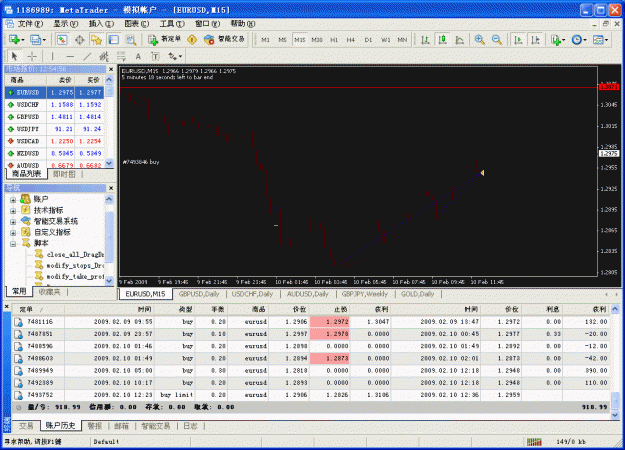This screenshot has width=625, height=450.
Task: Click the Templates icon
Action: coord(597,39)
